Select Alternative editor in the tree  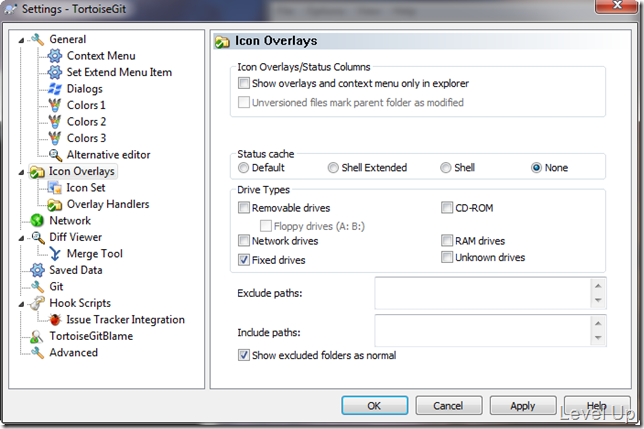click(108, 155)
